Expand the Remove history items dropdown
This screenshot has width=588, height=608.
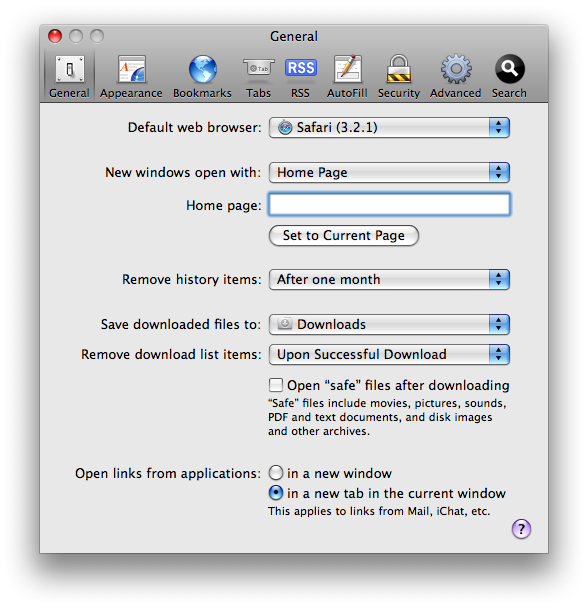pyautogui.click(x=389, y=280)
